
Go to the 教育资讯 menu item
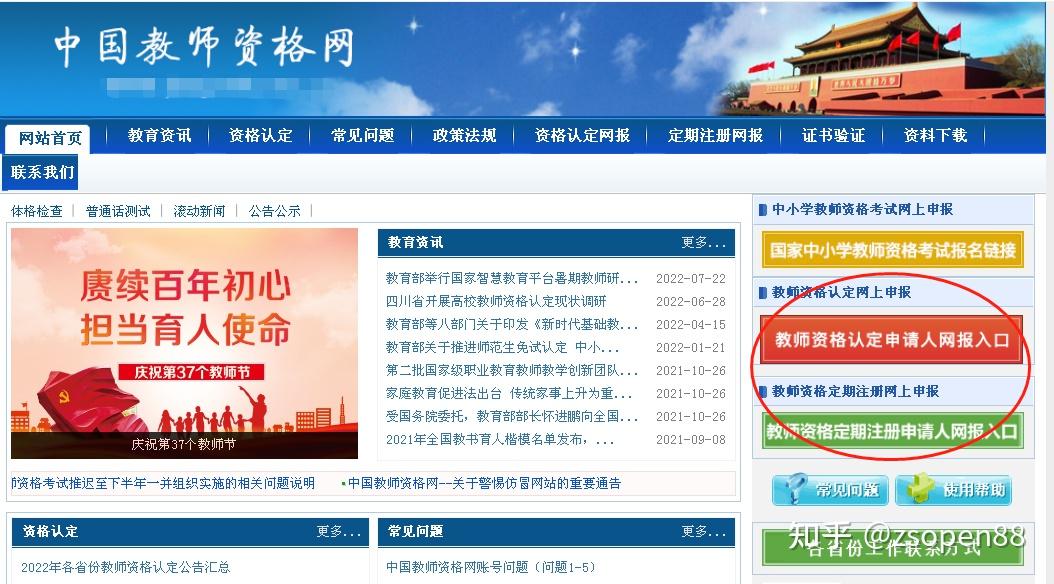click(x=159, y=136)
